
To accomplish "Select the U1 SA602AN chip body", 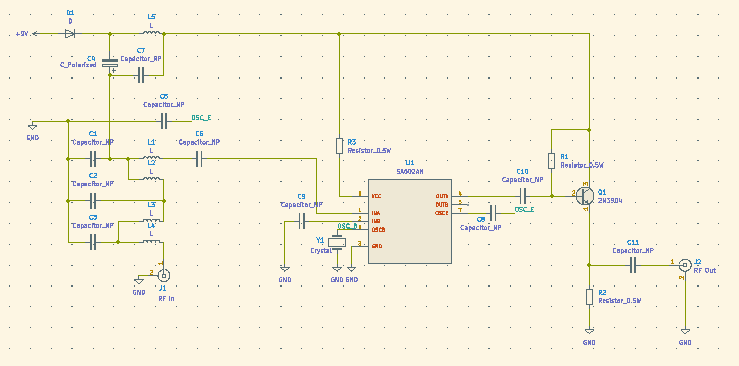I will [410, 221].
